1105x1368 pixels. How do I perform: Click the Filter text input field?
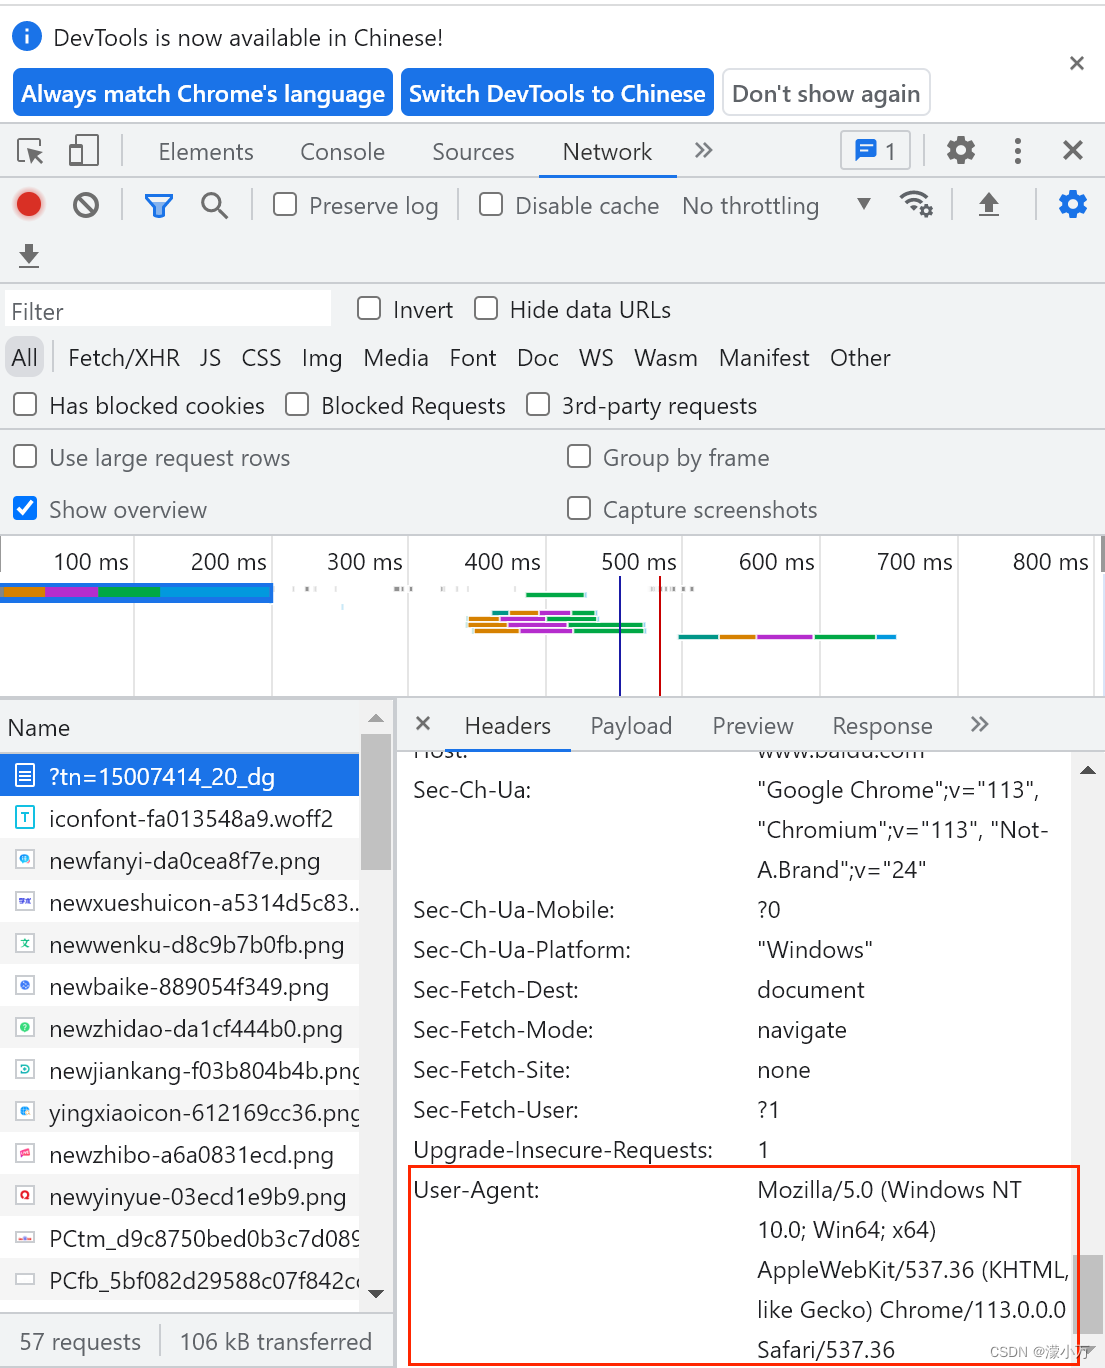[168, 311]
